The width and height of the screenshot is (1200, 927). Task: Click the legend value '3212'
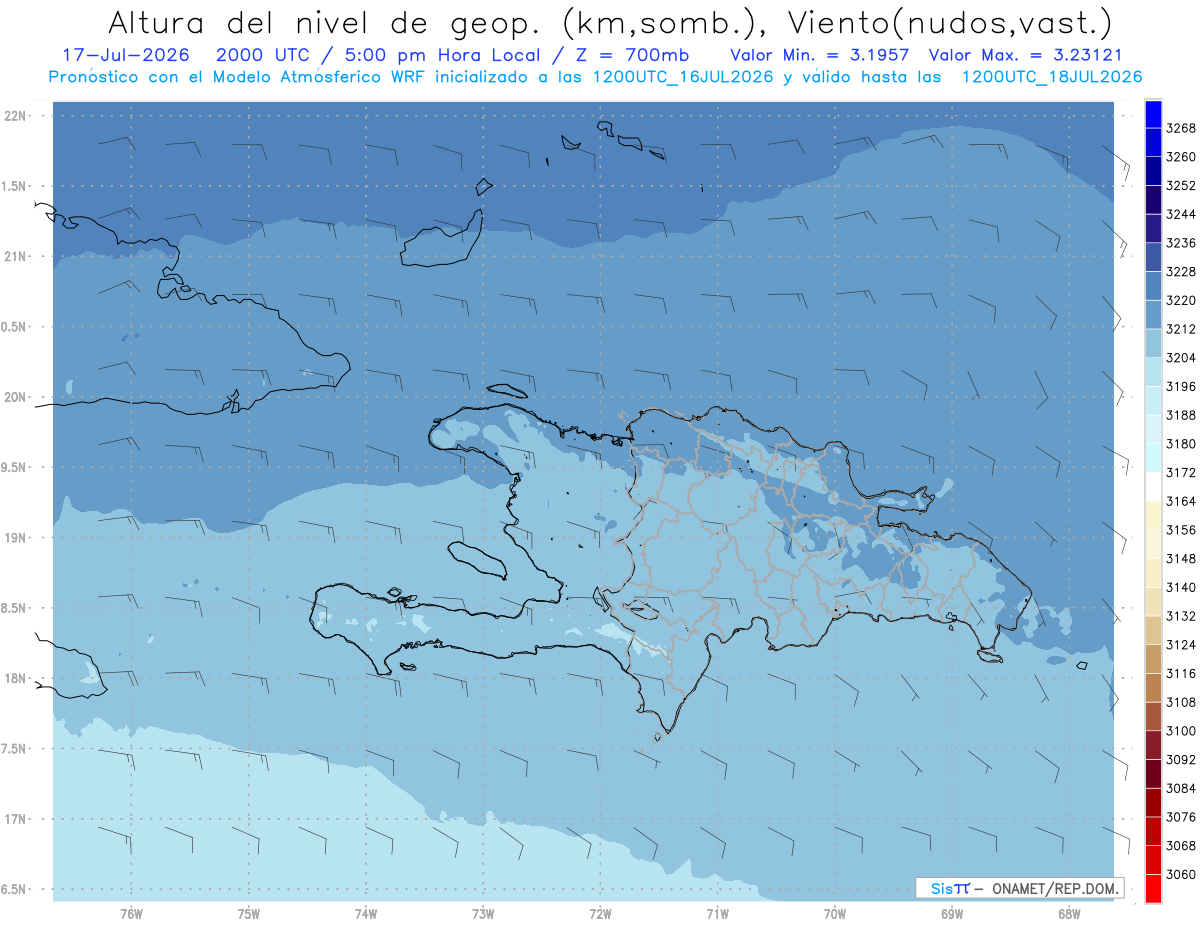coord(1180,329)
